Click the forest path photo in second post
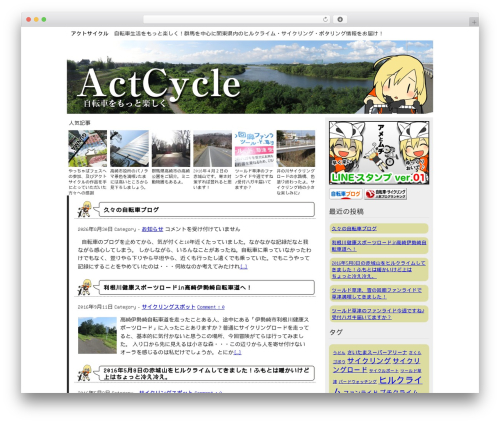Image resolution: width=500 pixels, height=423 pixels. coord(97,335)
